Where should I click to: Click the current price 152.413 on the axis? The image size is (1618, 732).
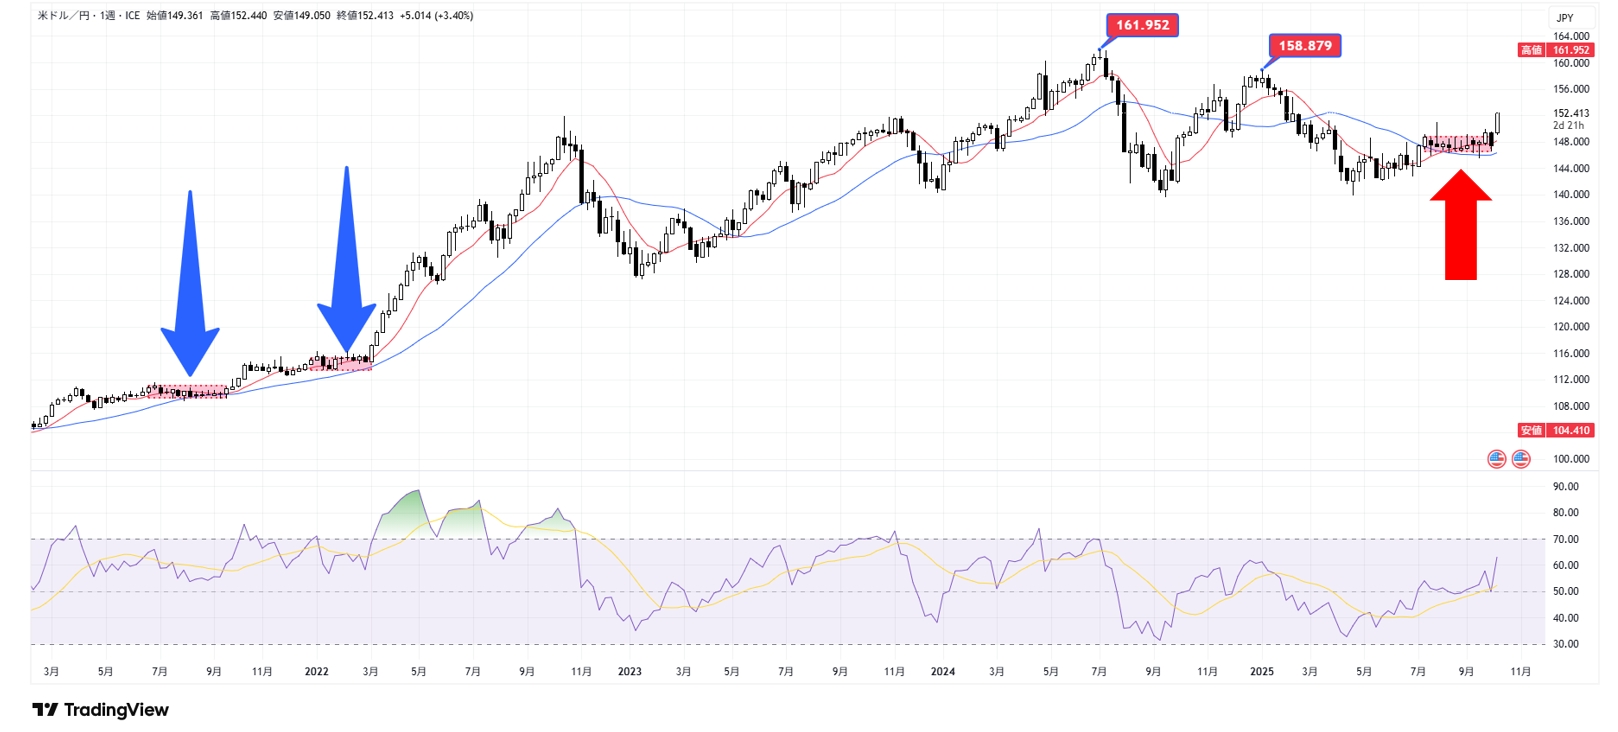click(x=1570, y=113)
